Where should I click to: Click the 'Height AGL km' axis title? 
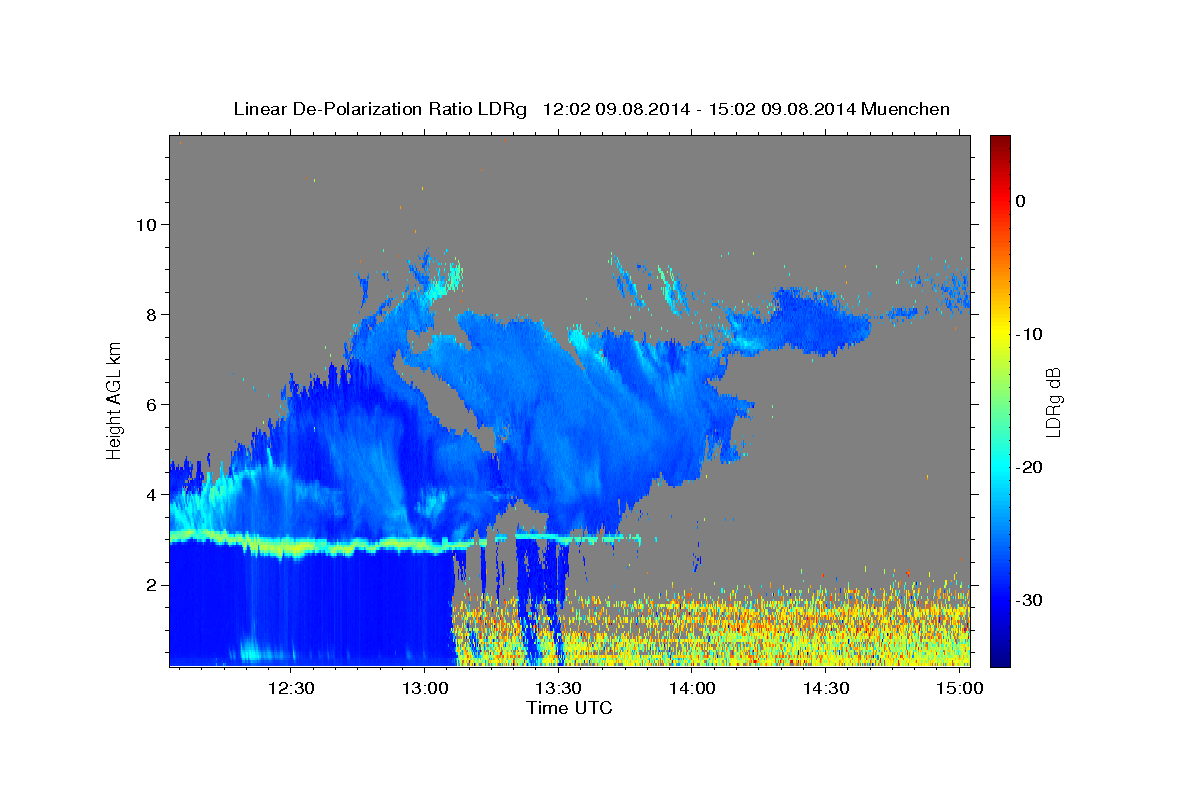(114, 400)
